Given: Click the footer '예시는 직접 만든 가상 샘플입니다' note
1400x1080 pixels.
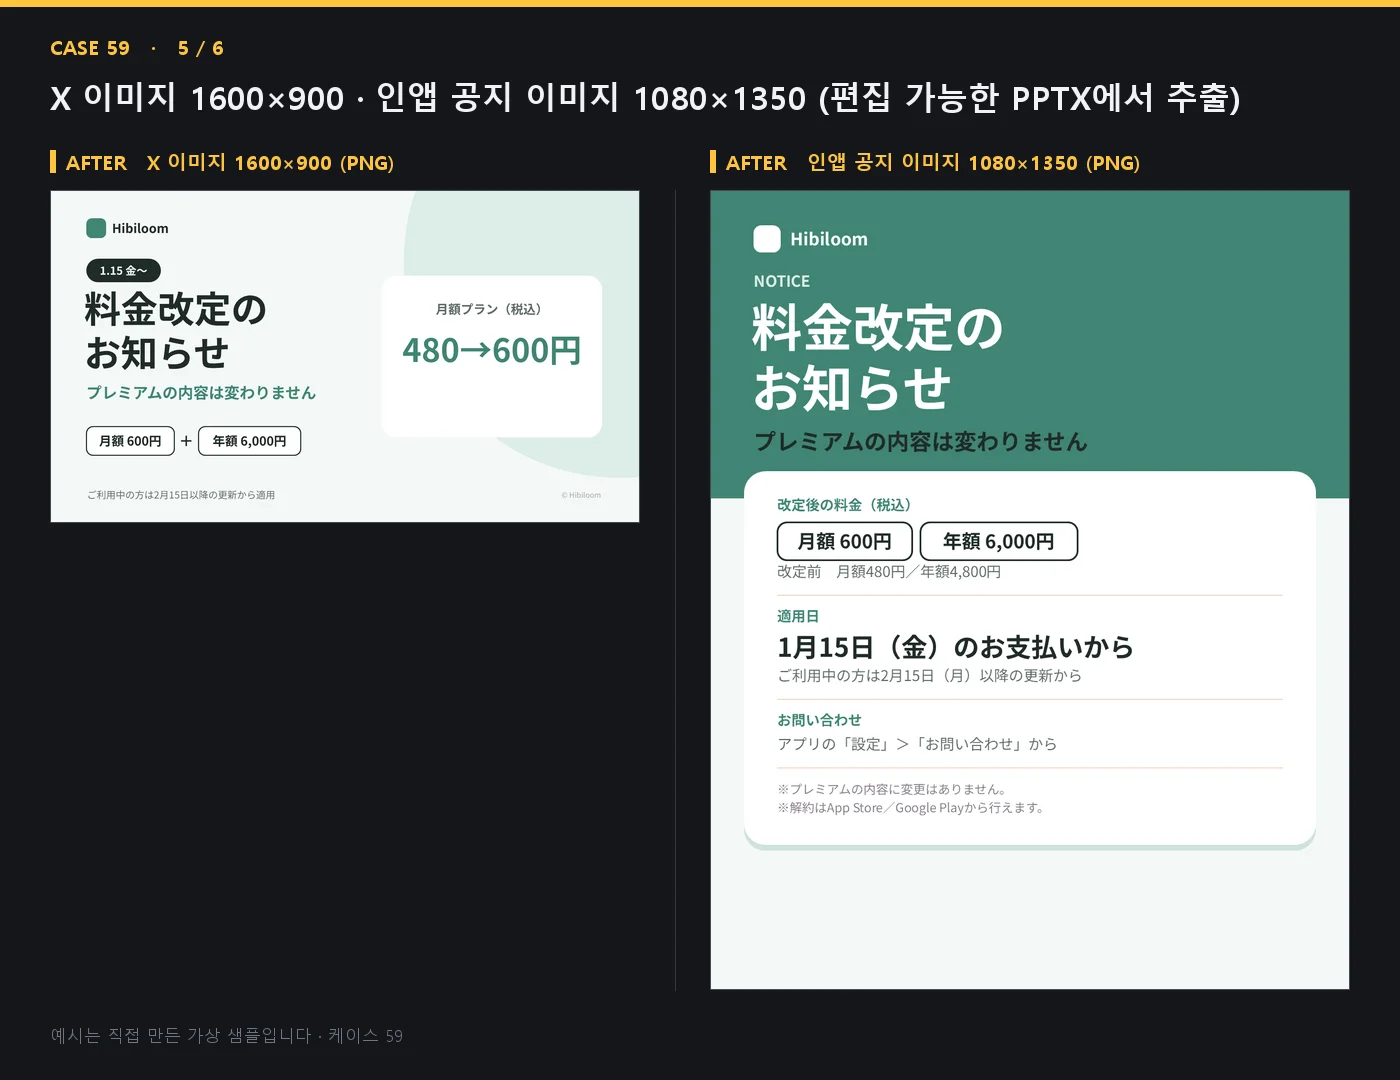Looking at the screenshot, I should pyautogui.click(x=227, y=1036).
